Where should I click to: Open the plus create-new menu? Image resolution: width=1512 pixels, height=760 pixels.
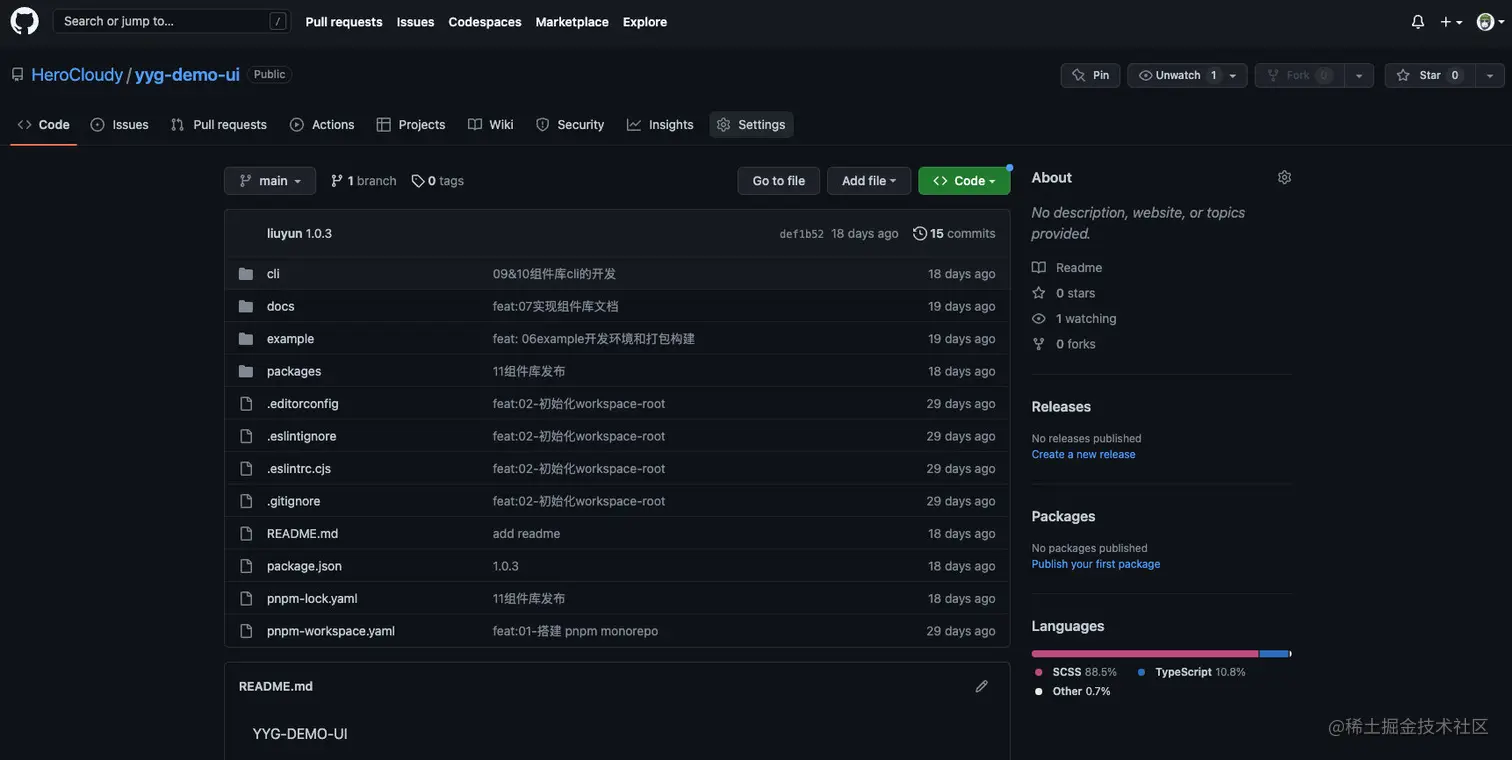1451,22
